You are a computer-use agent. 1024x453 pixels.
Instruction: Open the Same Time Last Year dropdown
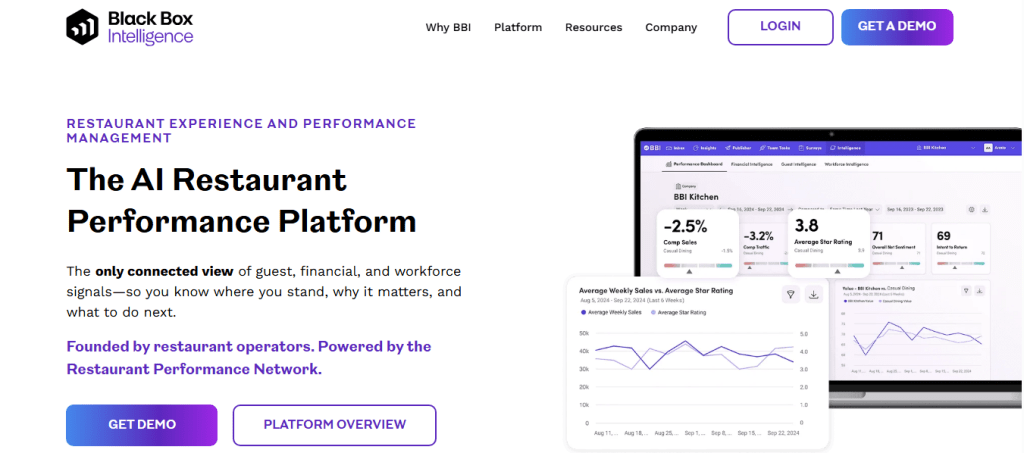click(x=854, y=210)
